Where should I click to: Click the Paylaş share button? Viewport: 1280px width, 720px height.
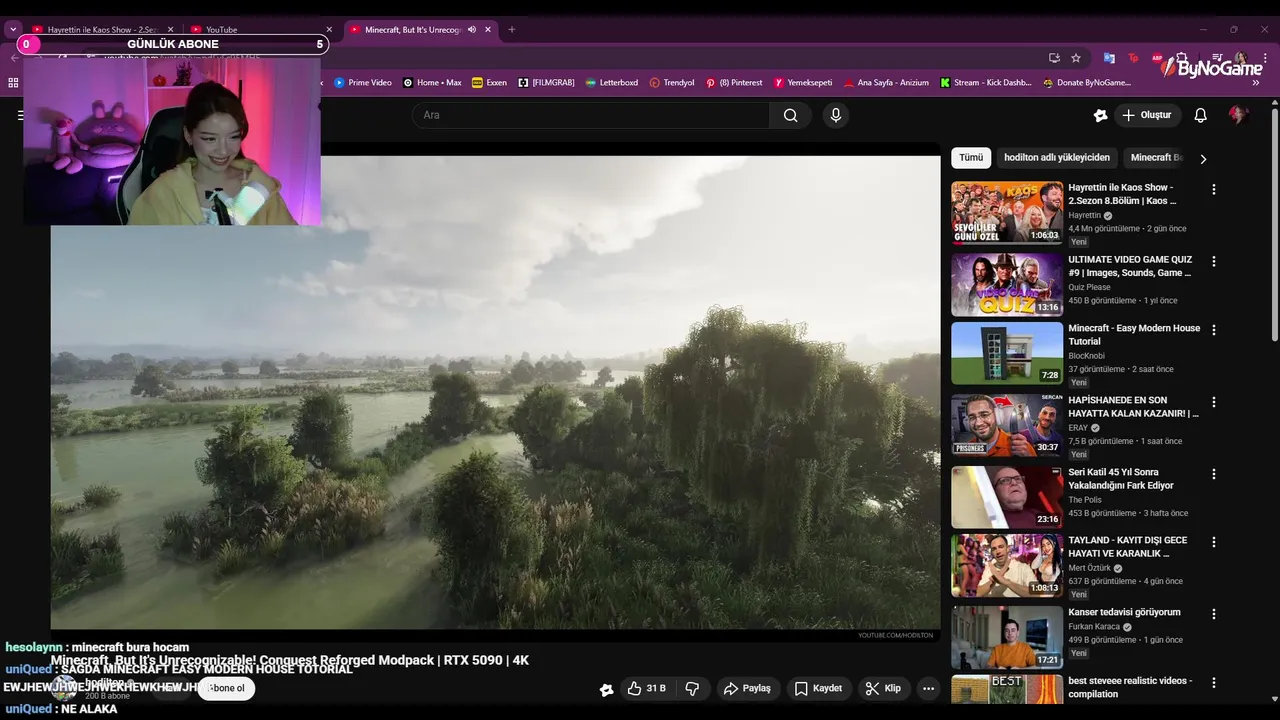pyautogui.click(x=747, y=688)
